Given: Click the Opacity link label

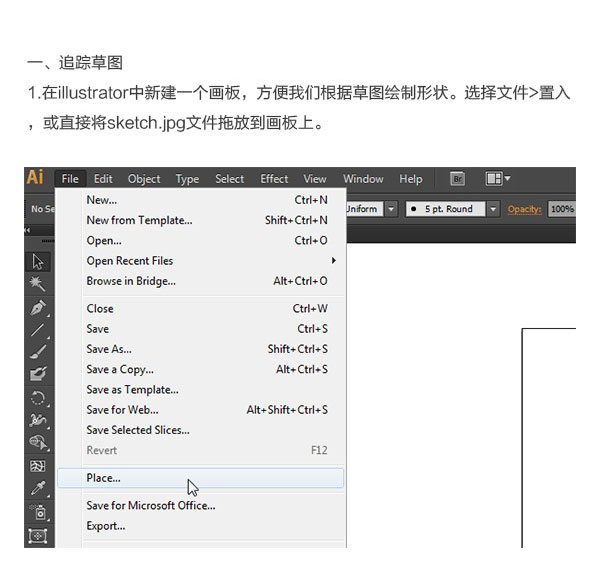Looking at the screenshot, I should click(x=525, y=209).
